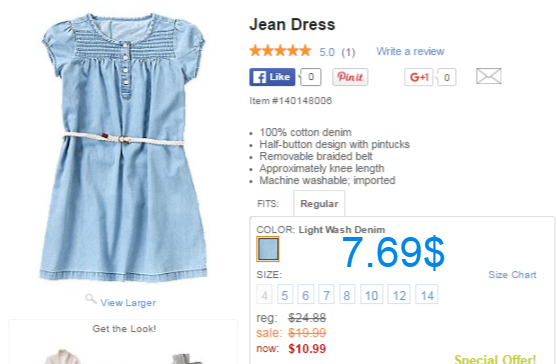Viewport: 557px width, 364px height.
Task: Click the Facebook like count bubble
Action: [x=311, y=77]
